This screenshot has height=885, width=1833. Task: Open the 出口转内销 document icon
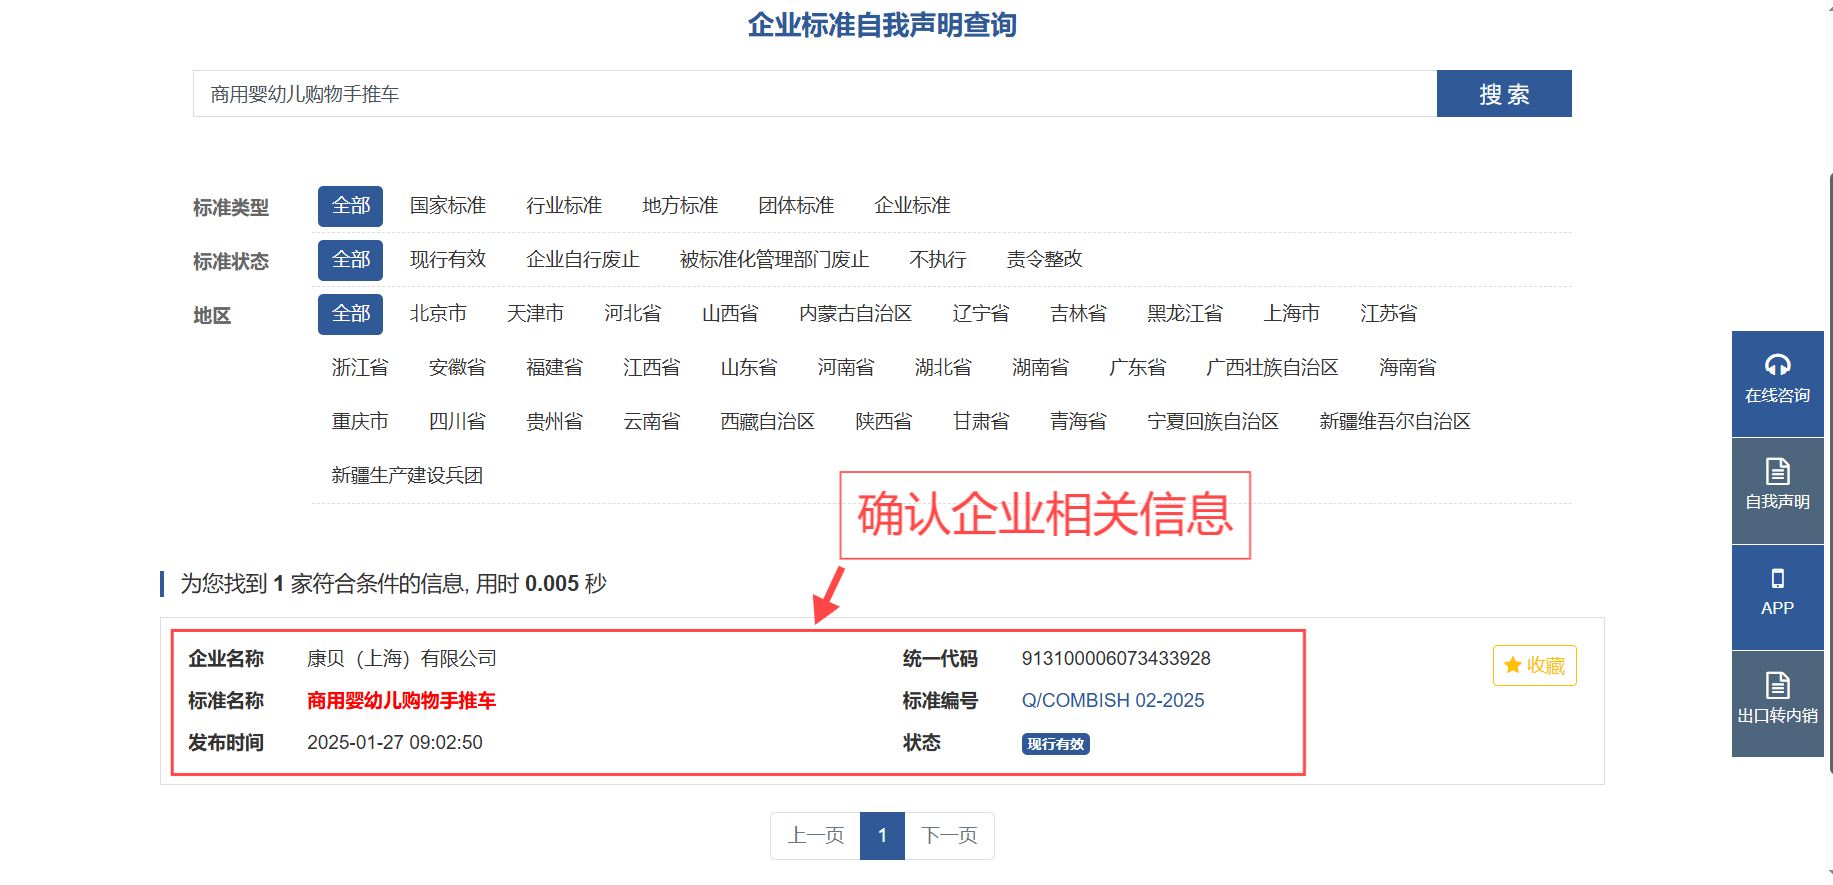[x=1777, y=685]
